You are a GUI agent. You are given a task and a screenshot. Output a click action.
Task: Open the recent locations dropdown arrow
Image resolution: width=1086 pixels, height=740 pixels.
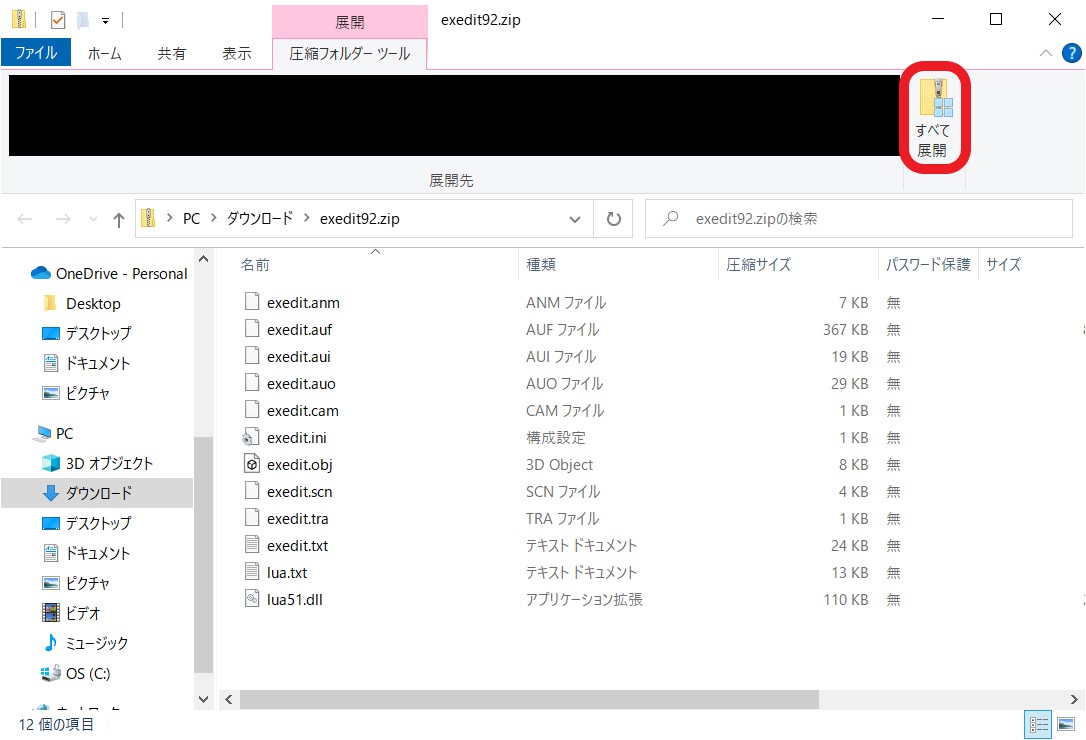point(94,219)
